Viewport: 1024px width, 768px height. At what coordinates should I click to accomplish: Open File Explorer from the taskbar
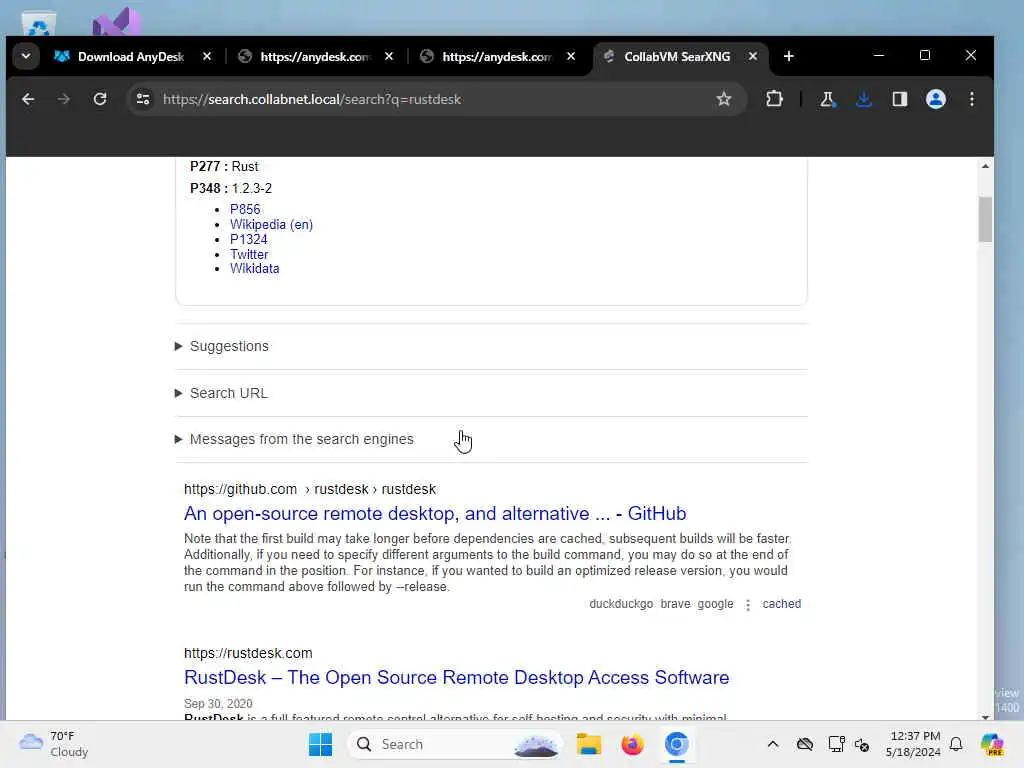(588, 744)
